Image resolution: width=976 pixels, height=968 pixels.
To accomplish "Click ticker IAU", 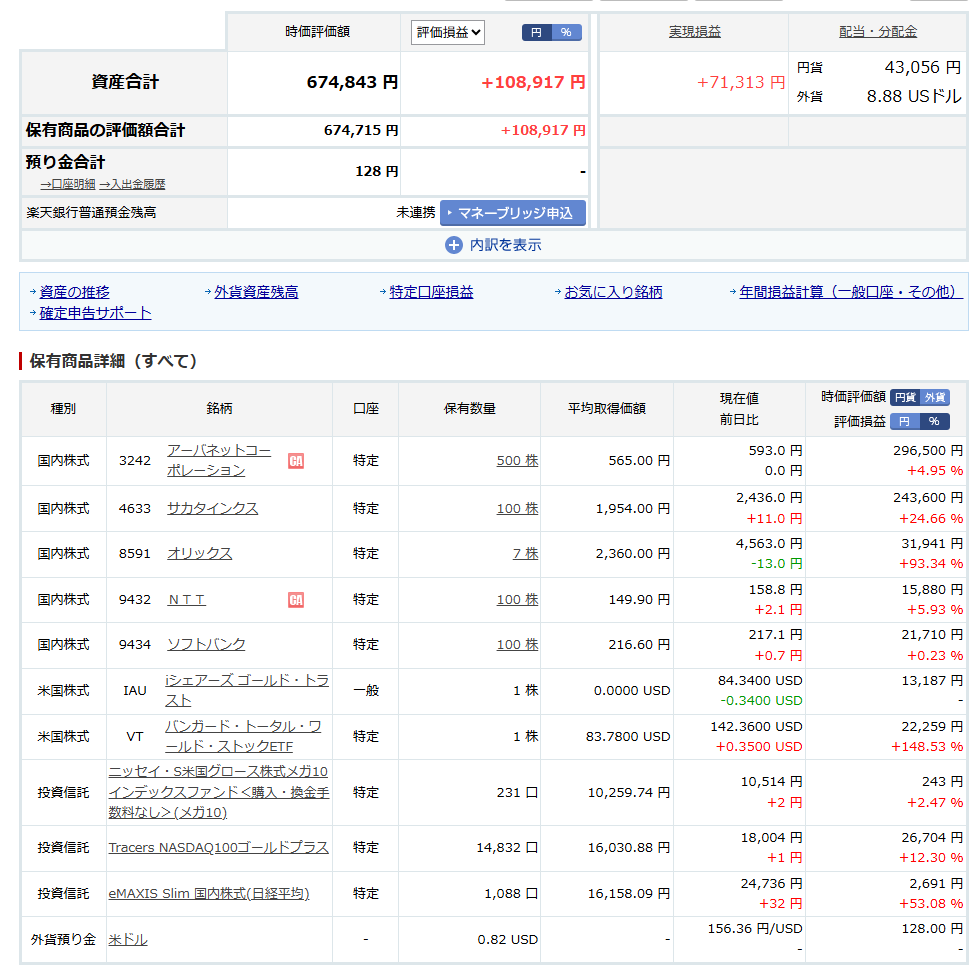I will [134, 690].
